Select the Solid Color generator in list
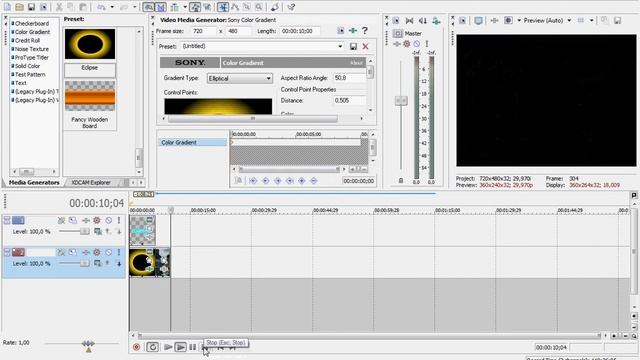Screen dimensions: 640x360 [27, 66]
